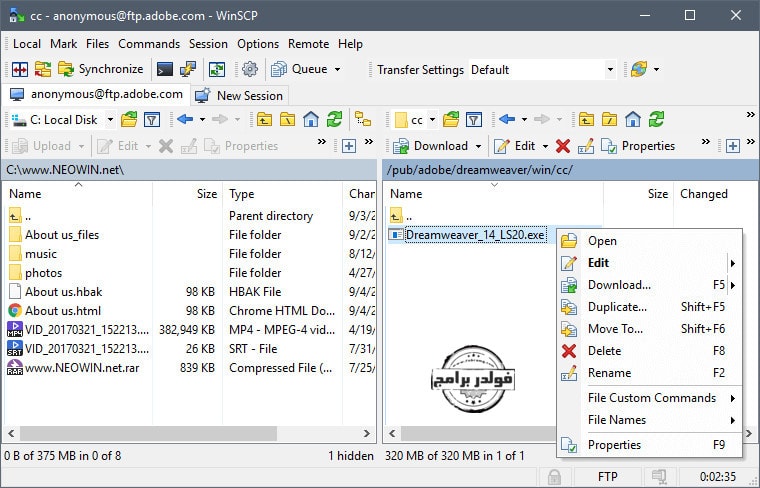Go to local Home Directory icon

coord(311,119)
